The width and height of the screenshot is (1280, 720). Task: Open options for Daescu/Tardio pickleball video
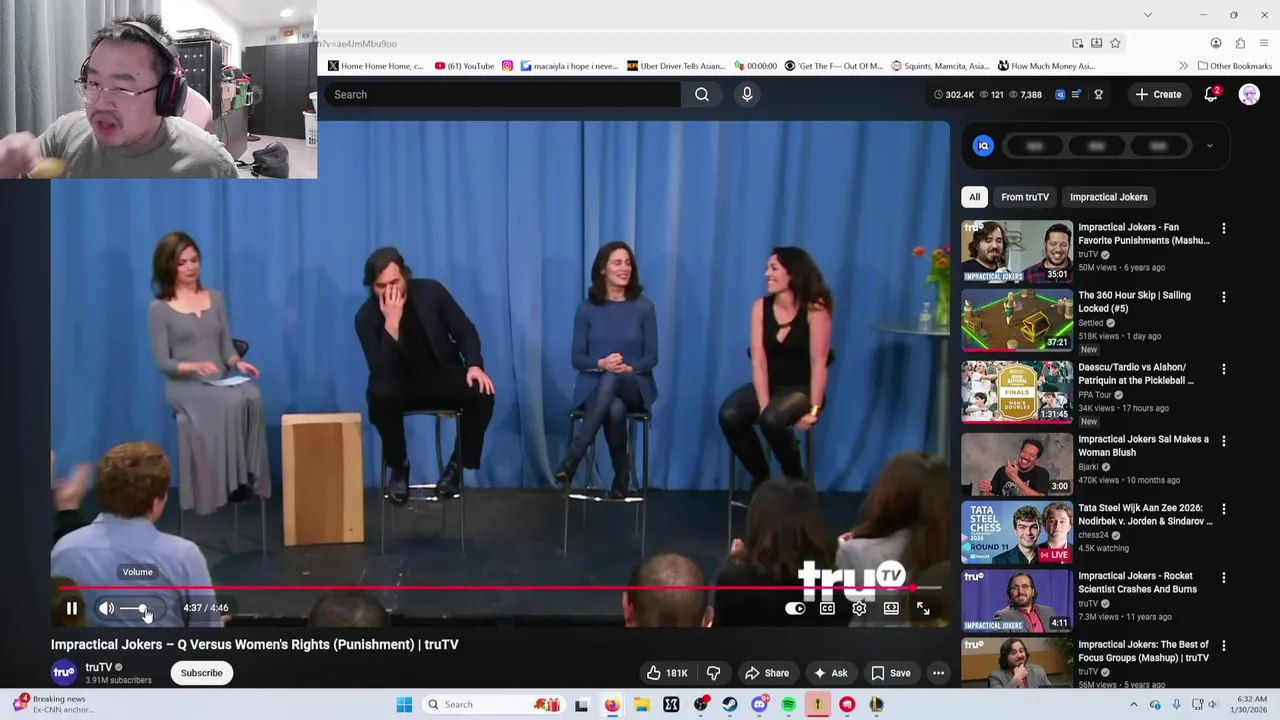[x=1223, y=369]
